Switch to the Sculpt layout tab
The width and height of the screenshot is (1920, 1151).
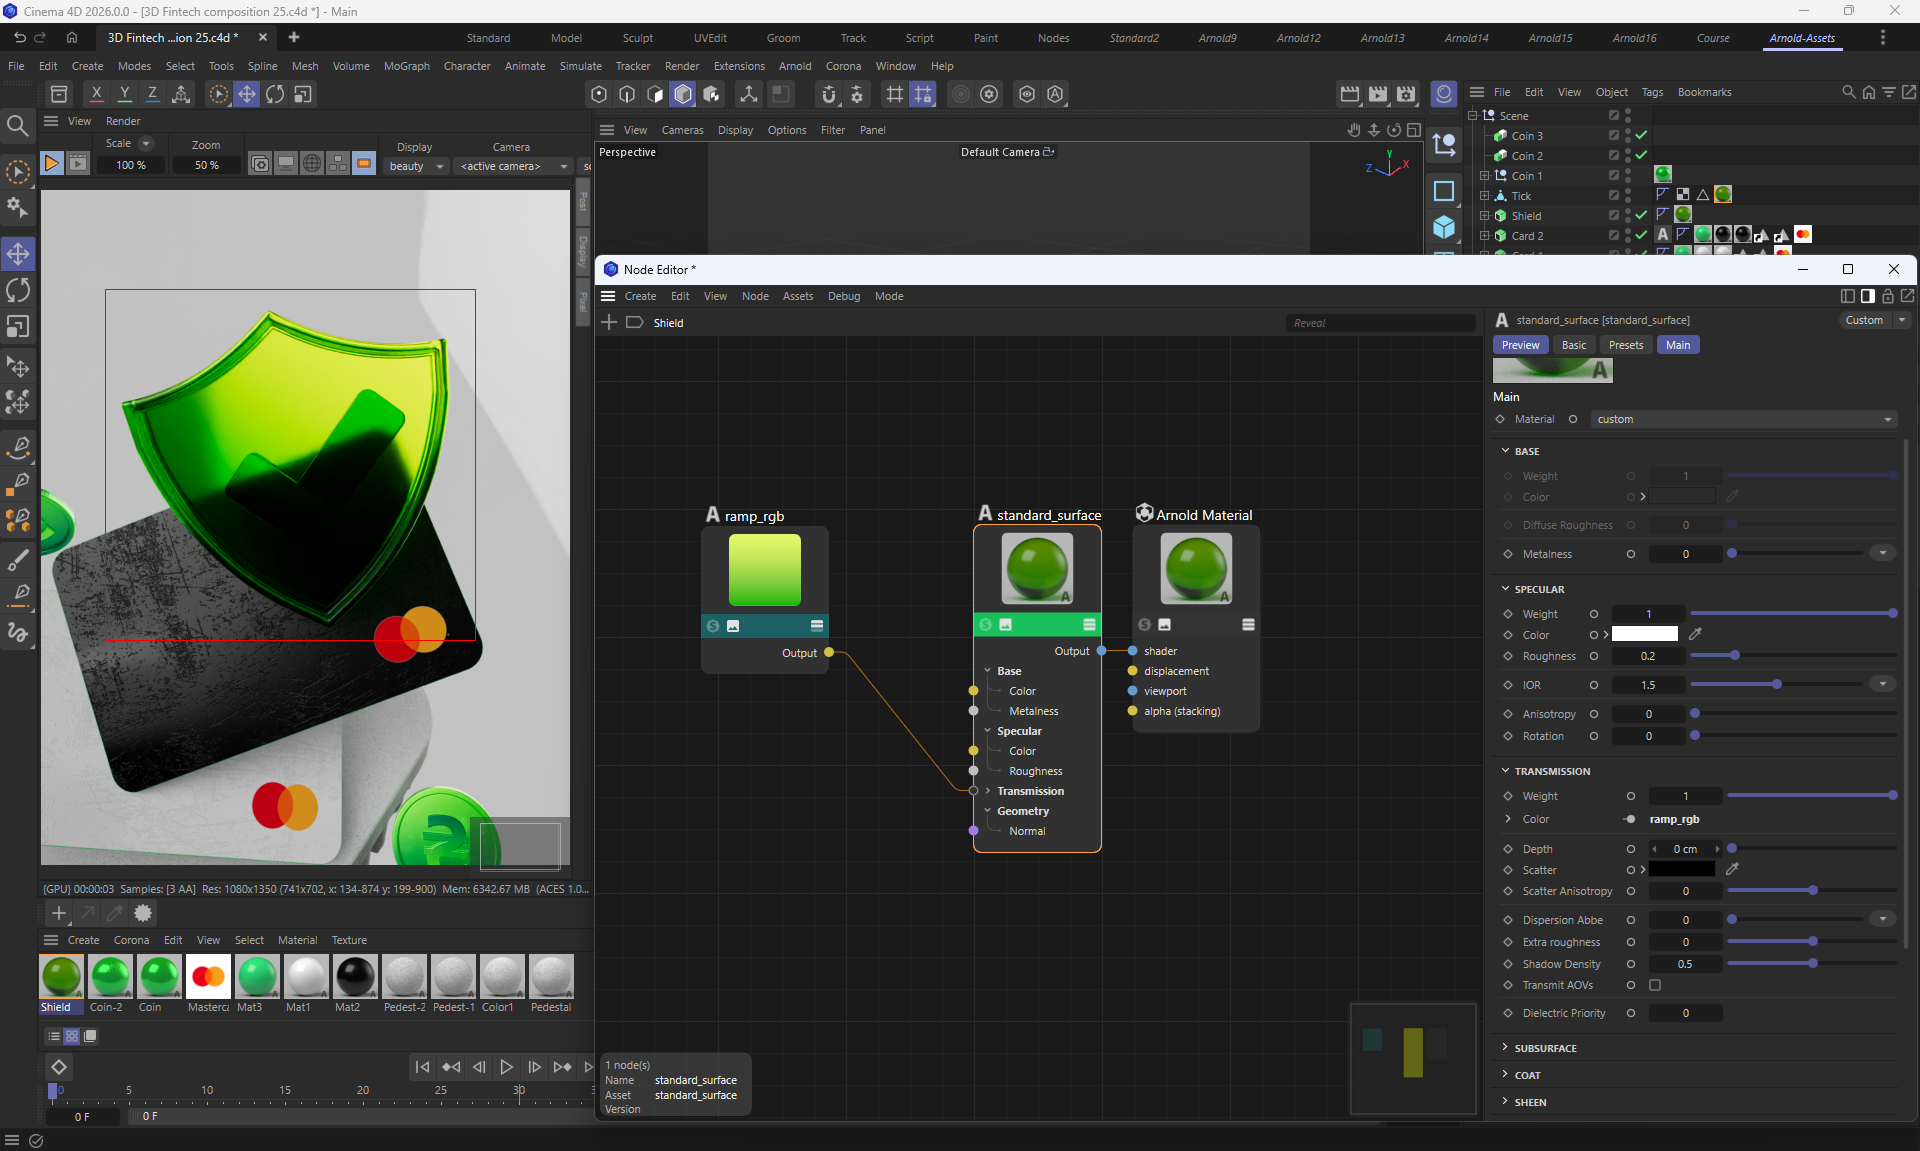coord(637,38)
